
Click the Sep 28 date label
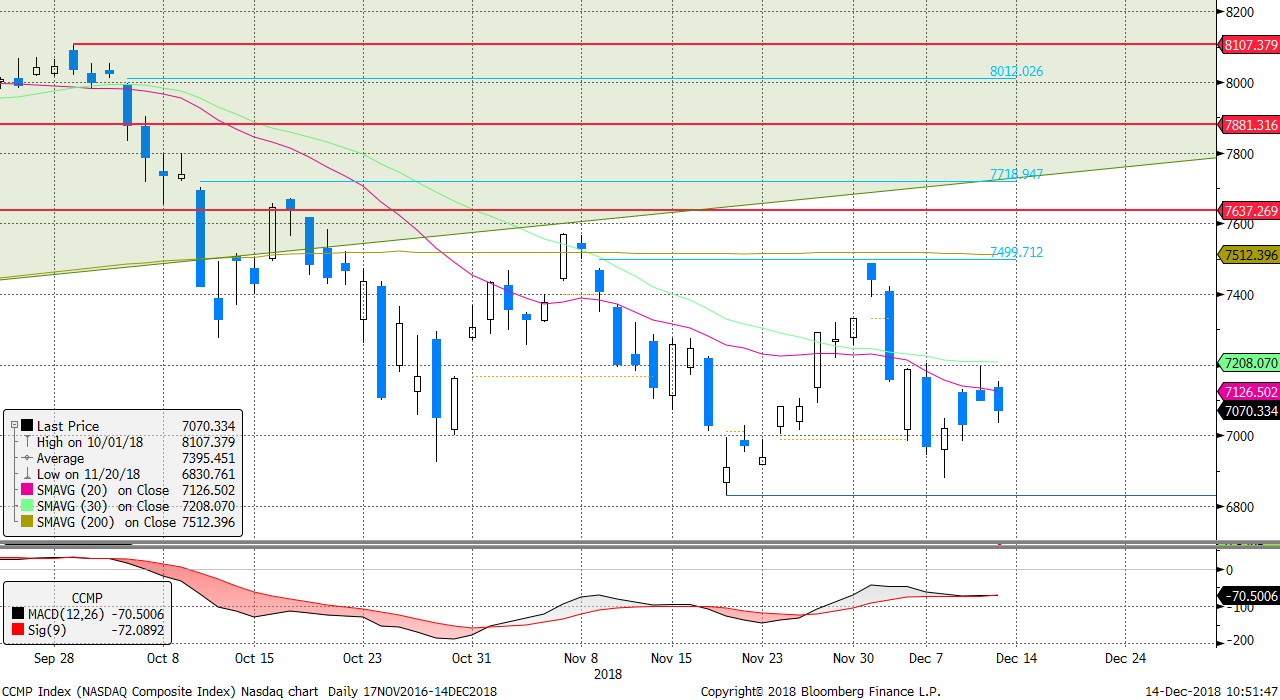click(52, 658)
